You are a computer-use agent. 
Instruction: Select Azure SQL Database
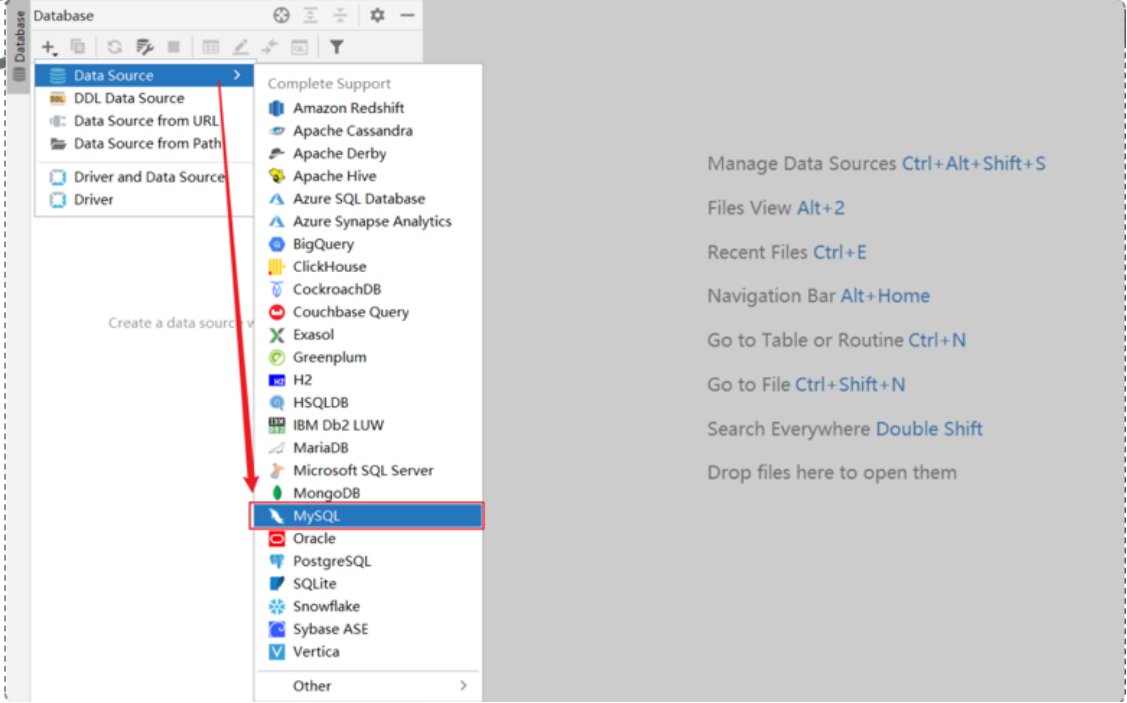368,199
